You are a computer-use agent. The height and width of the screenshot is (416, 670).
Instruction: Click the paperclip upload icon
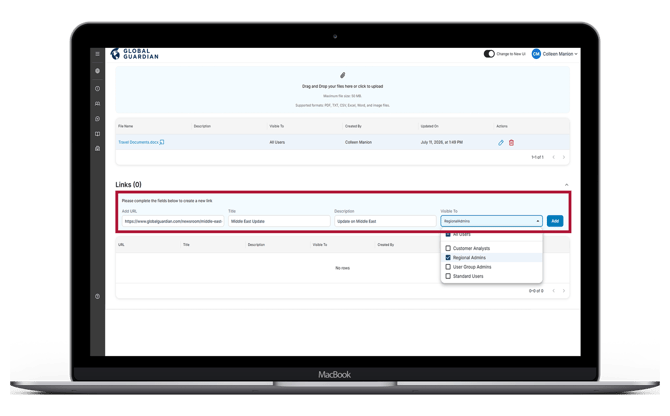(342, 75)
